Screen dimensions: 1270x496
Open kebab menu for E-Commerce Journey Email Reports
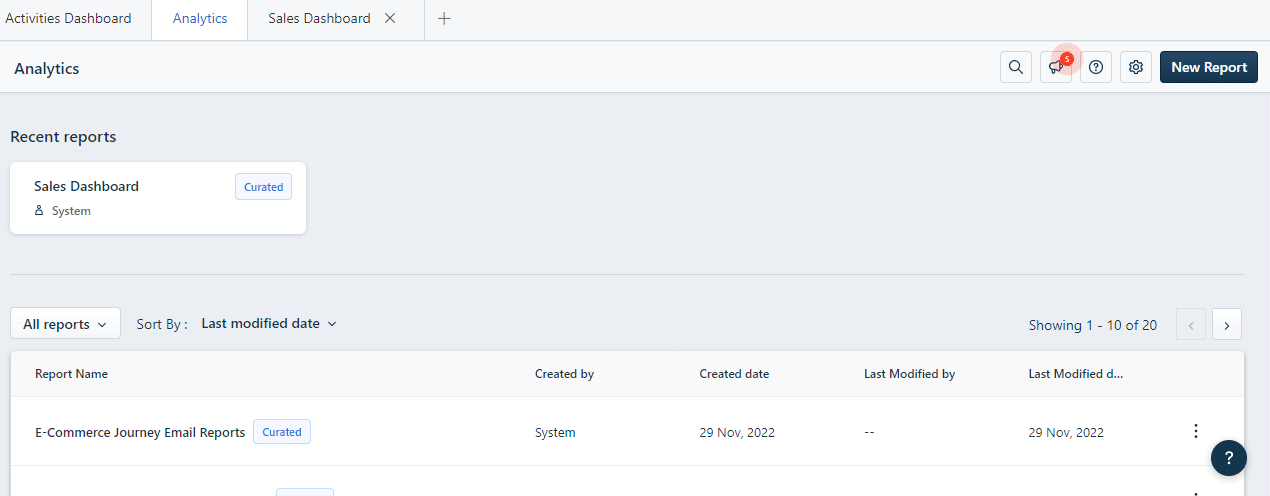1195,431
